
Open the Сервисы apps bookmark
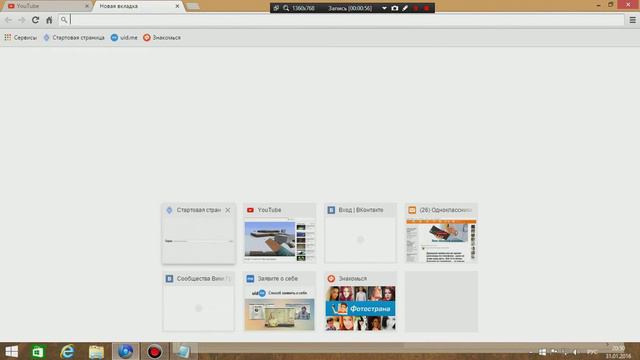pyautogui.click(x=20, y=38)
